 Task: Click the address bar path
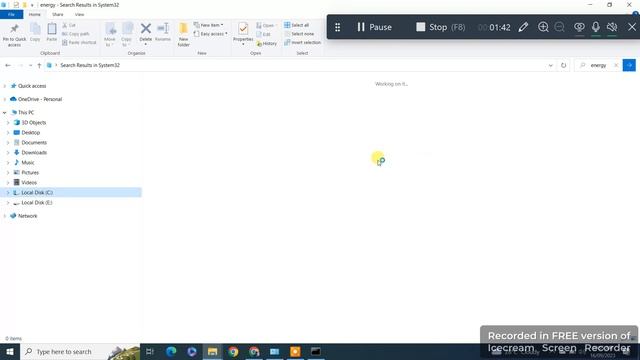90,65
